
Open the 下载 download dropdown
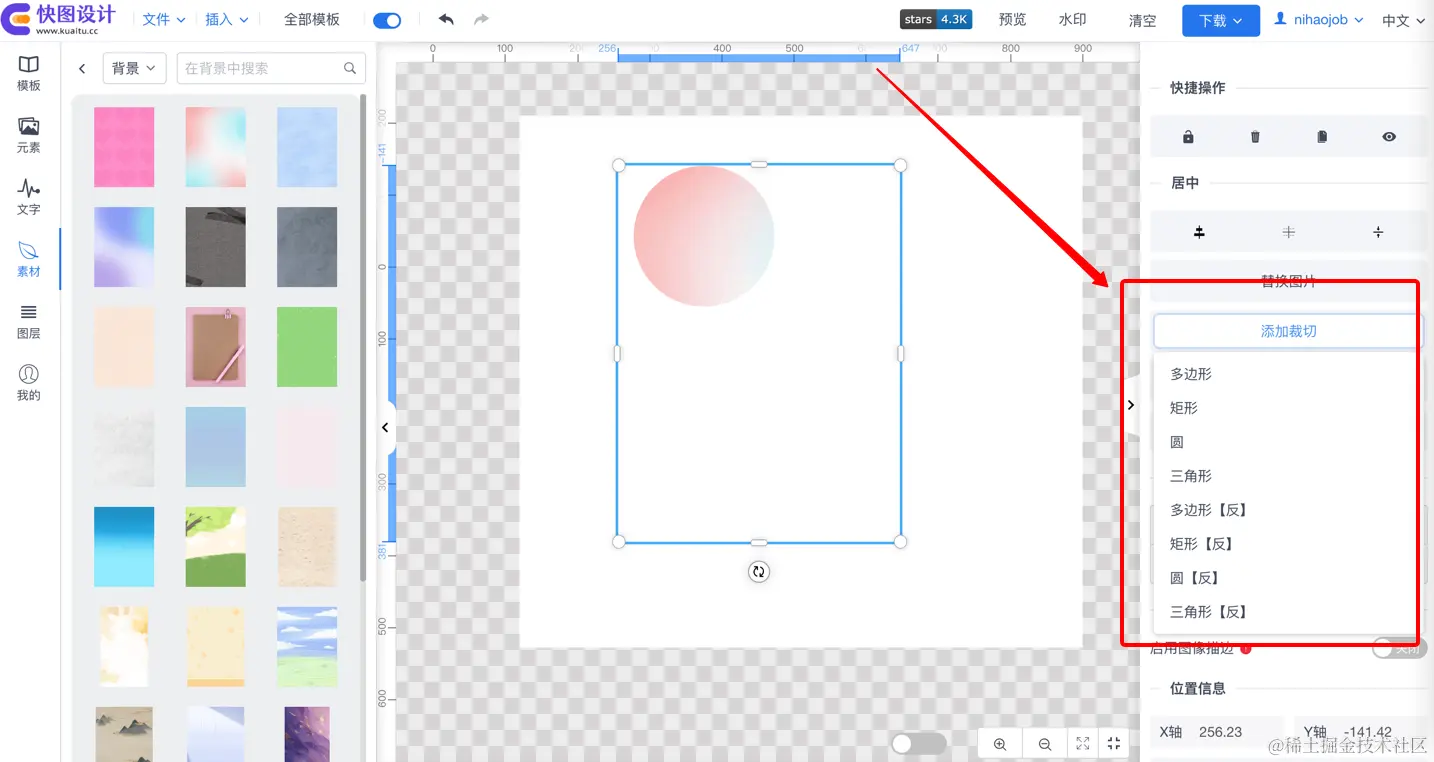1221,20
